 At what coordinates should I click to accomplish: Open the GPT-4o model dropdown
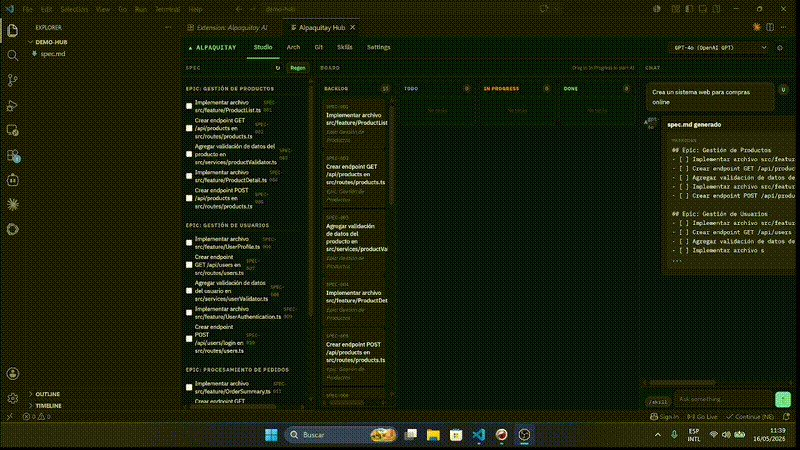click(x=719, y=48)
